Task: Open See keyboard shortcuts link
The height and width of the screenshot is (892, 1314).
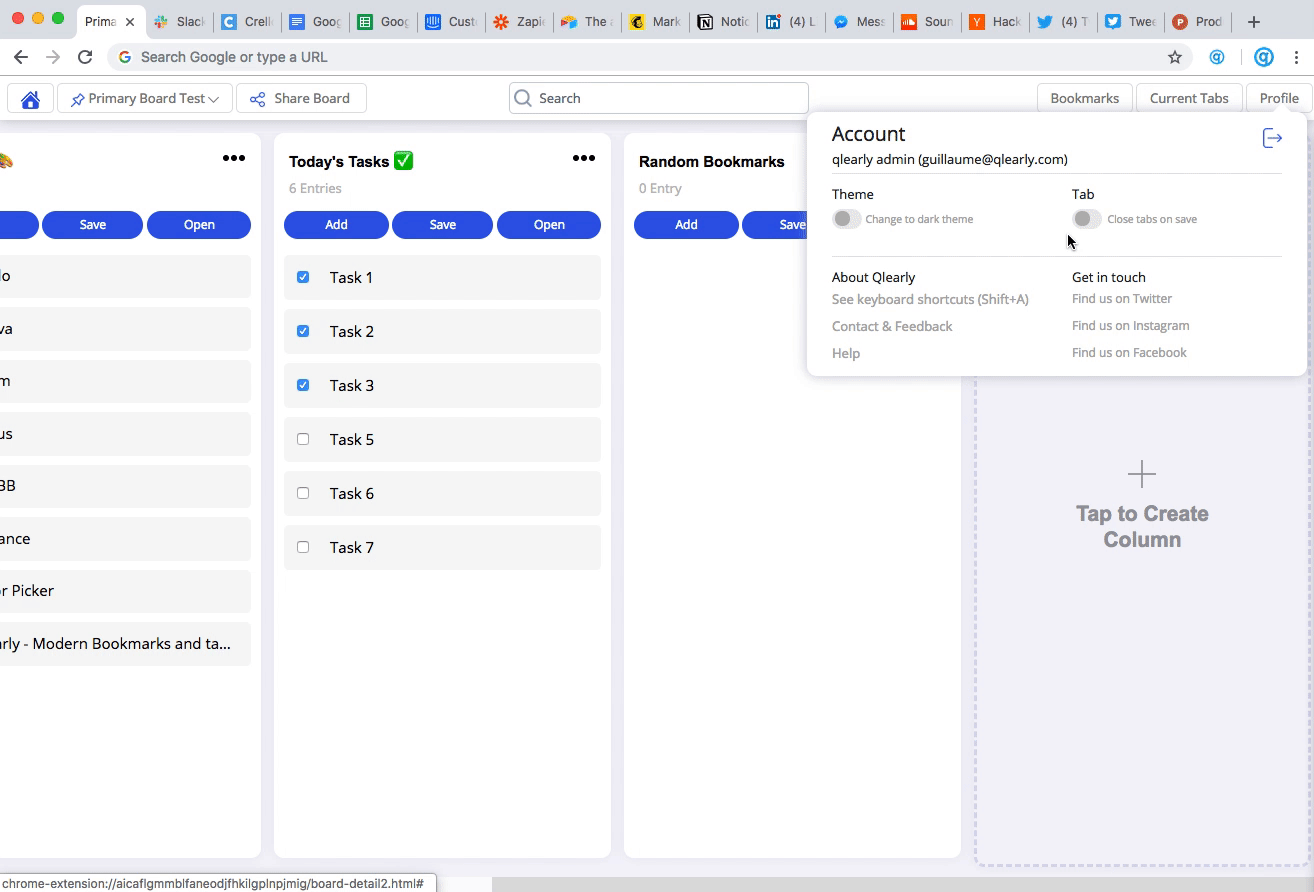Action: pos(930,299)
